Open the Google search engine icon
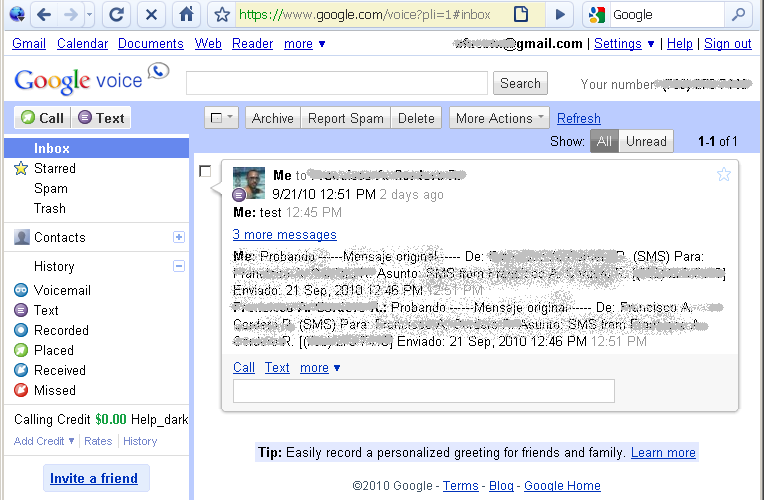Image resolution: width=764 pixels, height=500 pixels. click(x=597, y=15)
